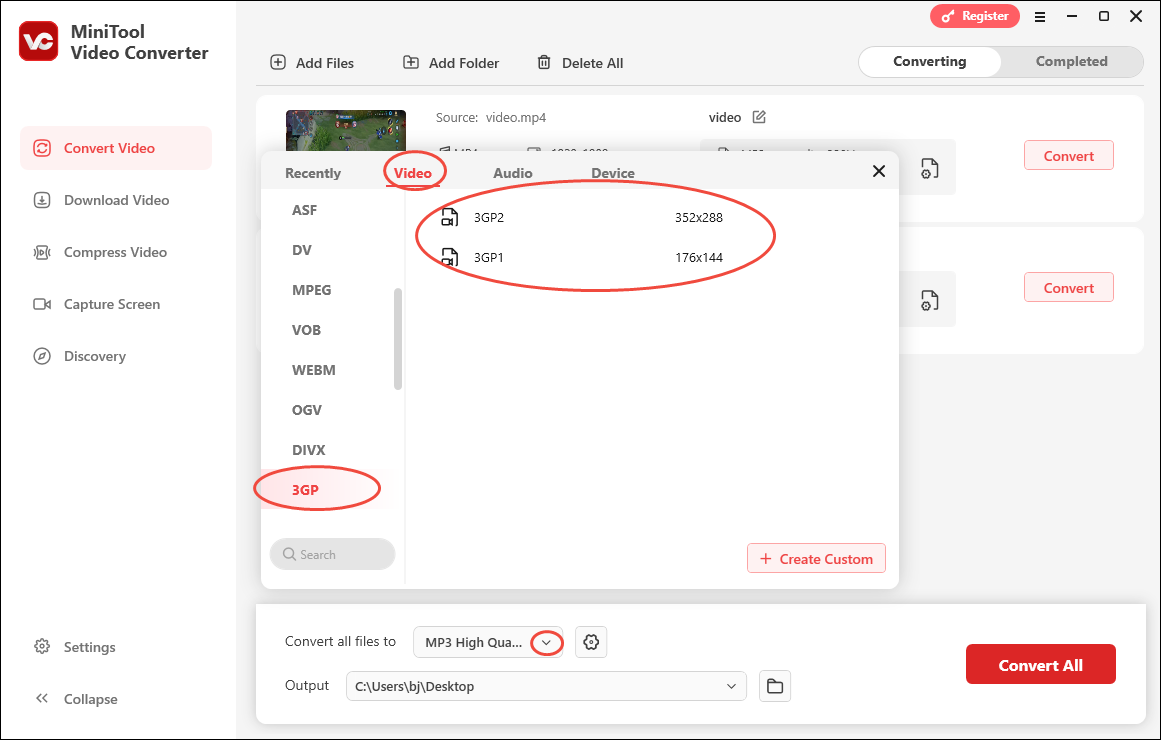Screen dimensions: 1161x740
Task: Open output settings icon for the first file
Action: 929,169
